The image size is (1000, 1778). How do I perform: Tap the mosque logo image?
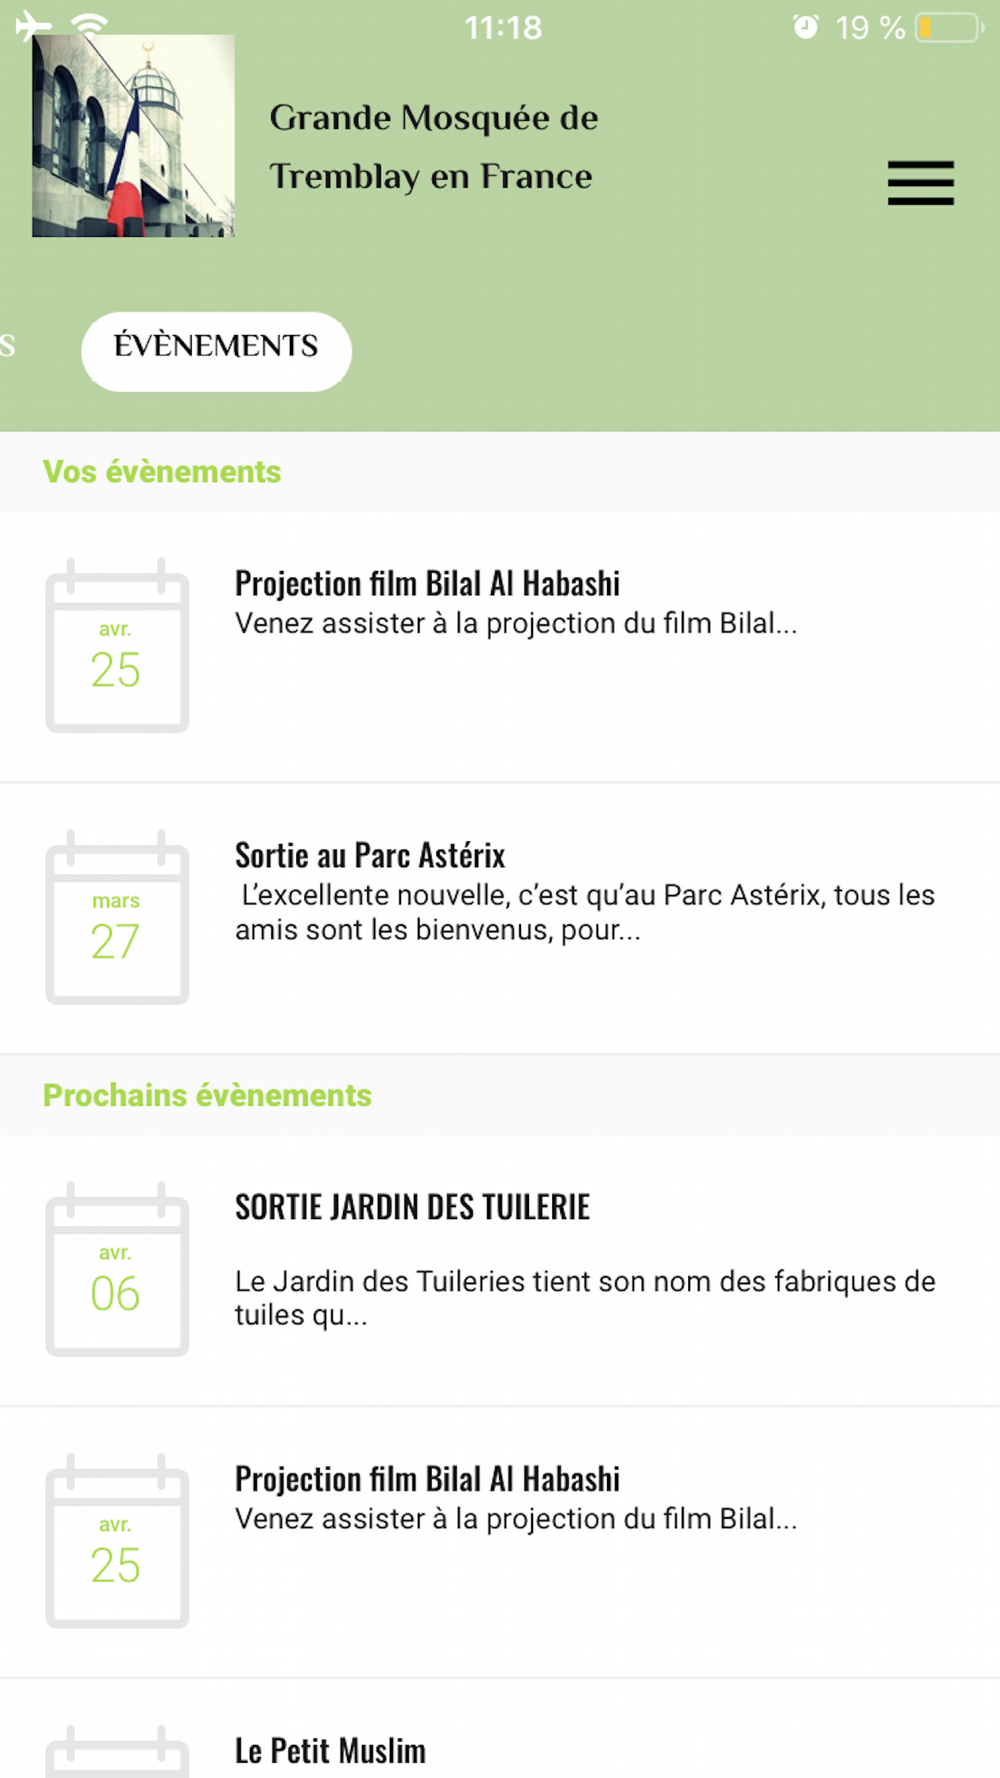[x=133, y=136]
